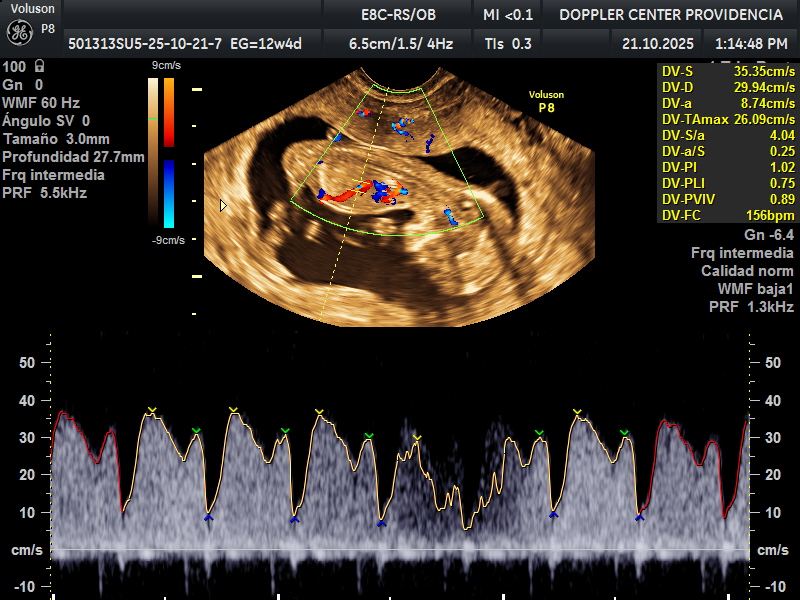
Task: Select the DV-PI measurement result
Action: pyautogui.click(x=727, y=167)
